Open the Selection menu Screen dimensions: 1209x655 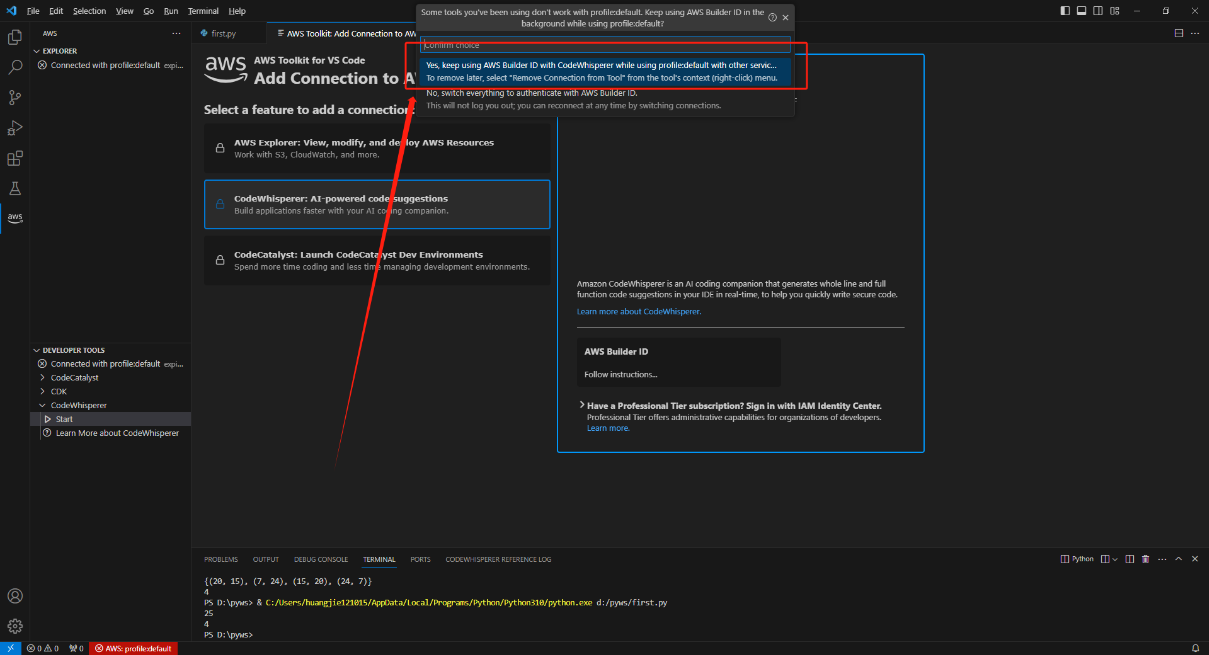[89, 11]
